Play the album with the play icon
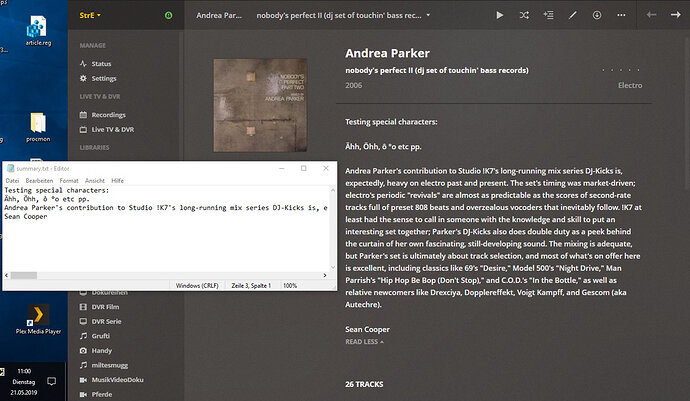 tap(499, 15)
